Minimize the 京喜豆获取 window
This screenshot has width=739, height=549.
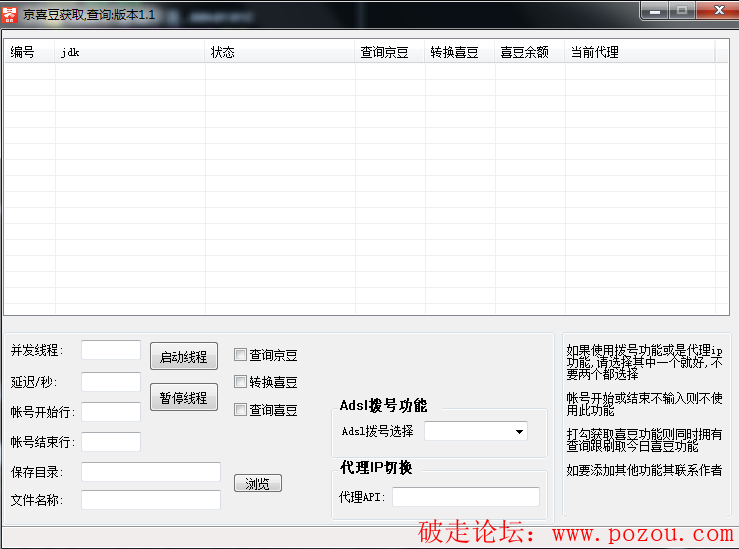pyautogui.click(x=654, y=10)
